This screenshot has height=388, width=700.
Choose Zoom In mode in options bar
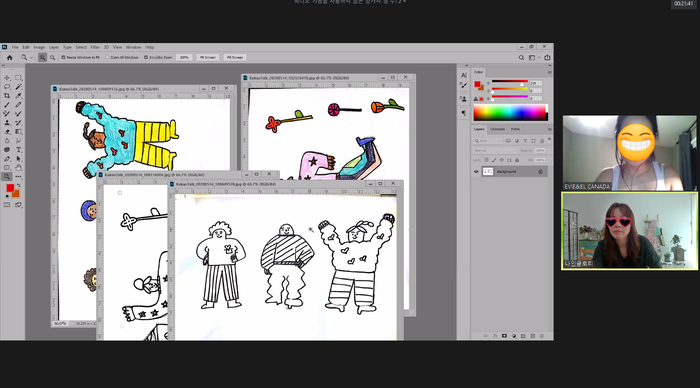(42, 58)
